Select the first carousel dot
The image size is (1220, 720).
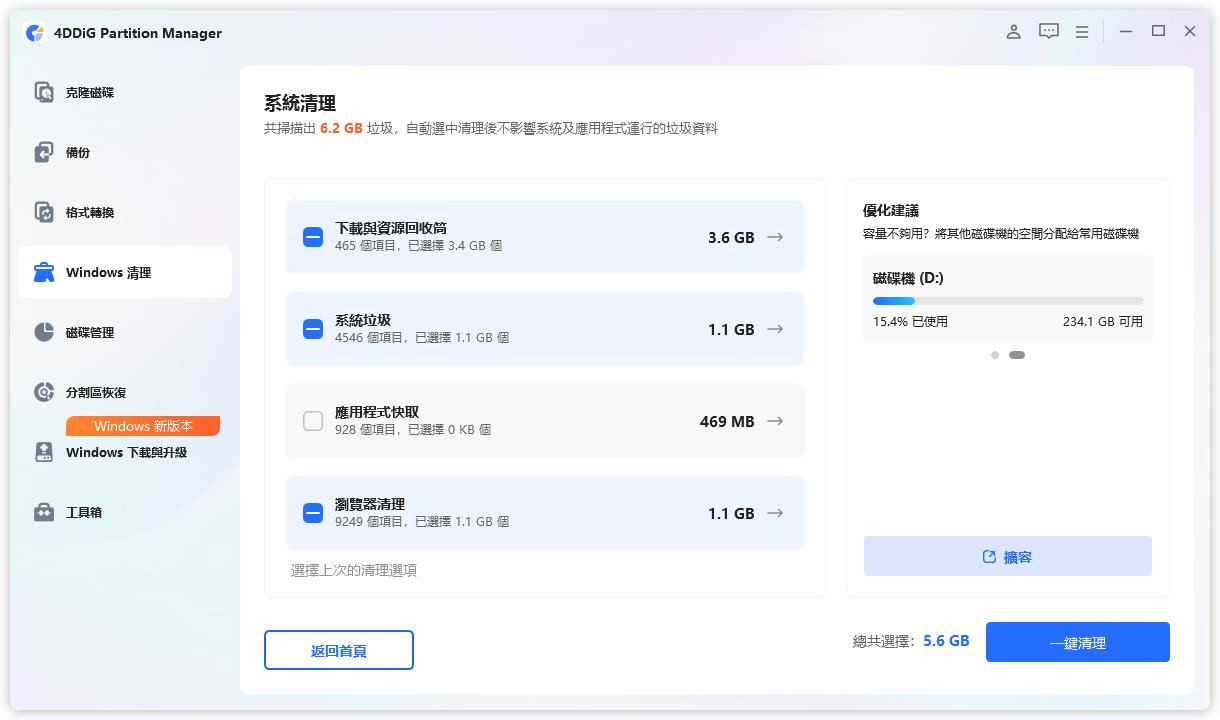pyautogui.click(x=995, y=355)
